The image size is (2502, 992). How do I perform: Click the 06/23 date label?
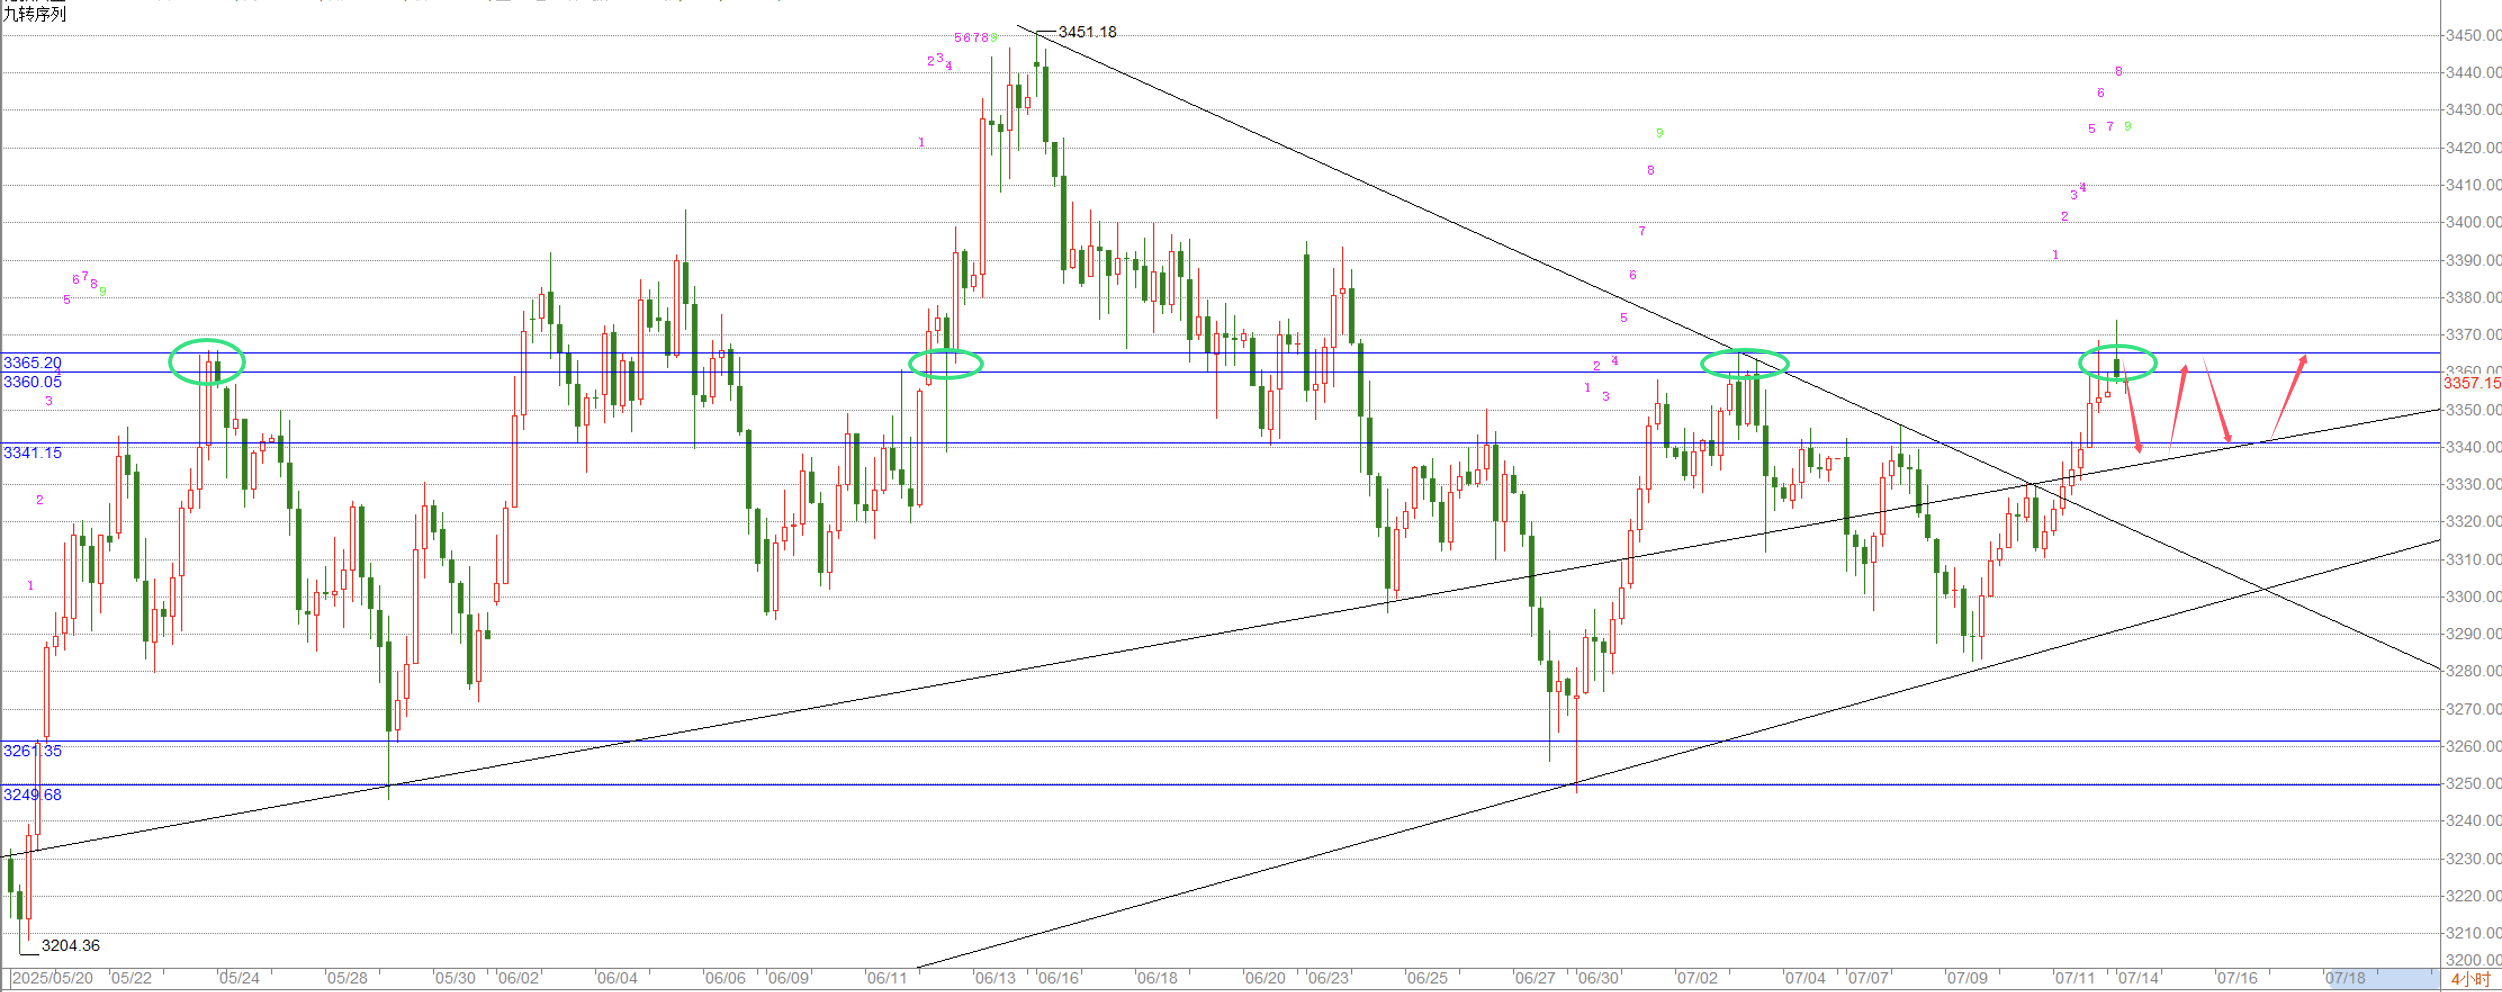pyautogui.click(x=1329, y=978)
